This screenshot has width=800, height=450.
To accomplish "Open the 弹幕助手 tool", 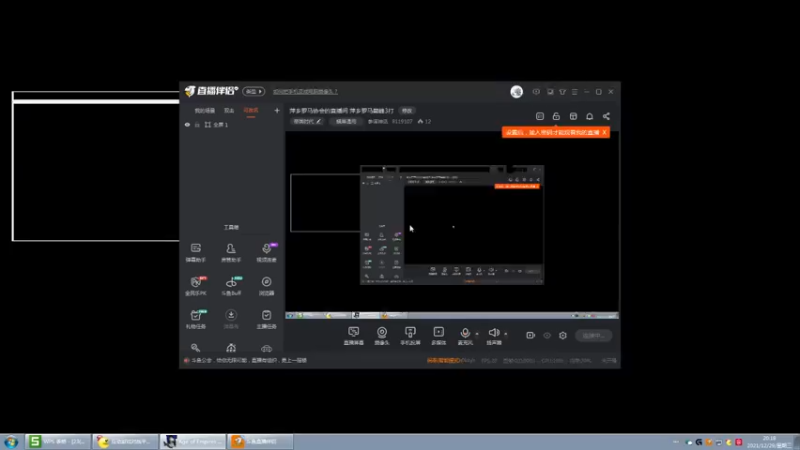I will (x=195, y=253).
